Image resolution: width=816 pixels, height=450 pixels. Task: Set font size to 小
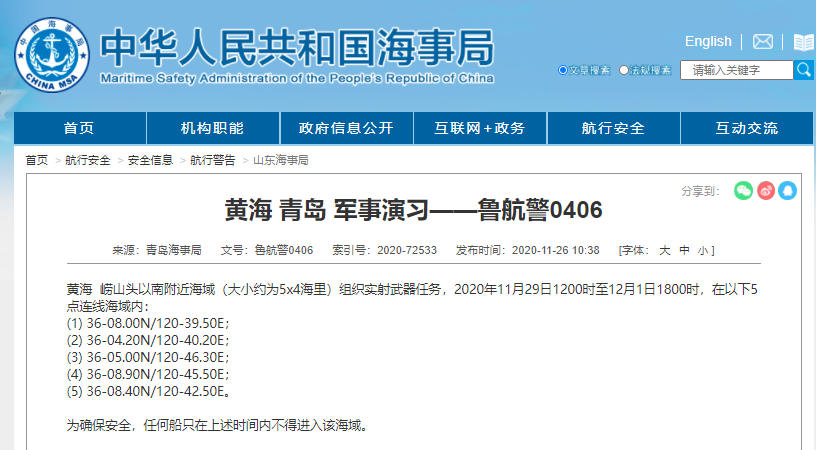[703, 251]
